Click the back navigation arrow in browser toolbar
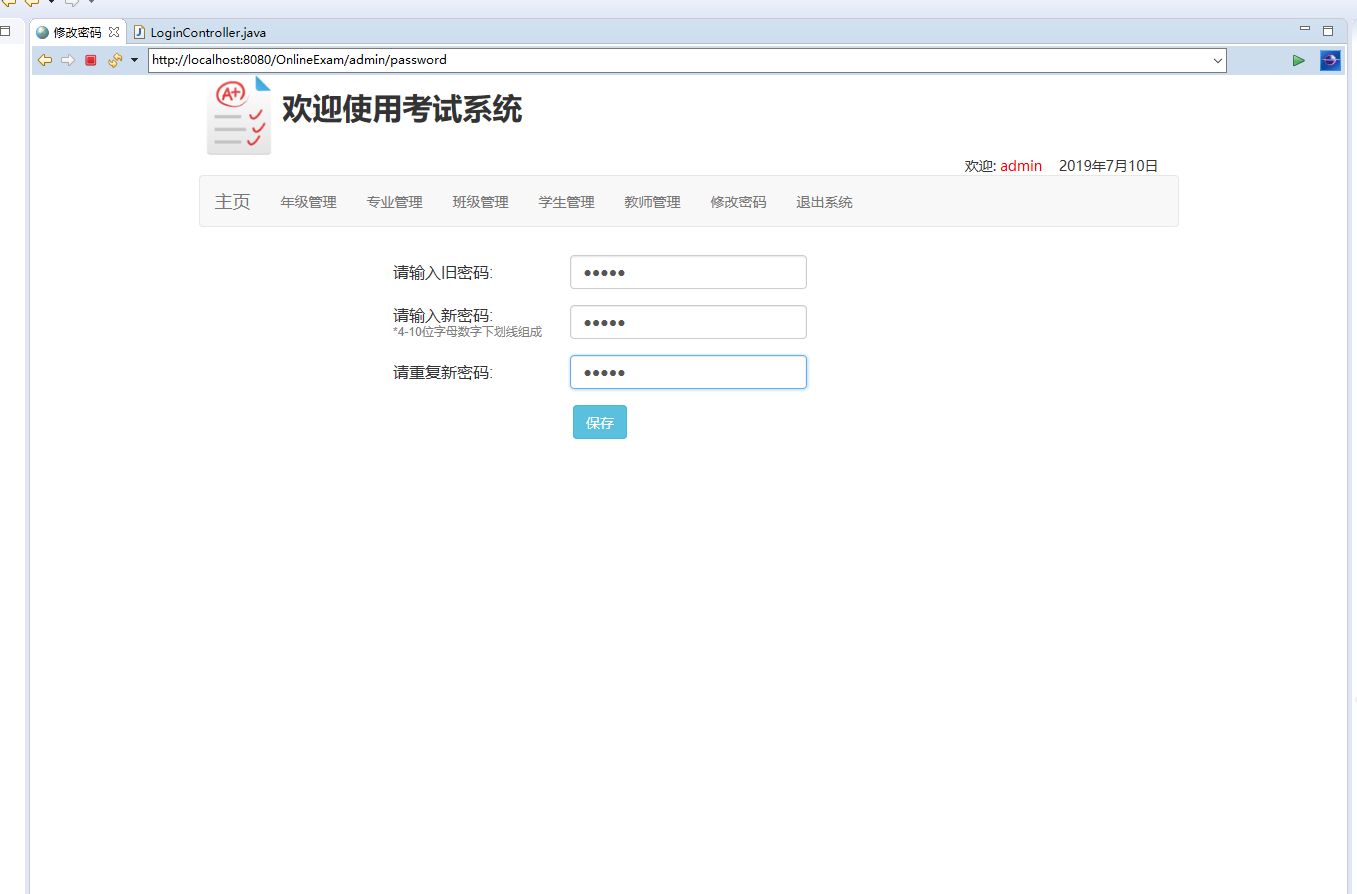Image resolution: width=1357 pixels, height=894 pixels. pyautogui.click(x=45, y=60)
